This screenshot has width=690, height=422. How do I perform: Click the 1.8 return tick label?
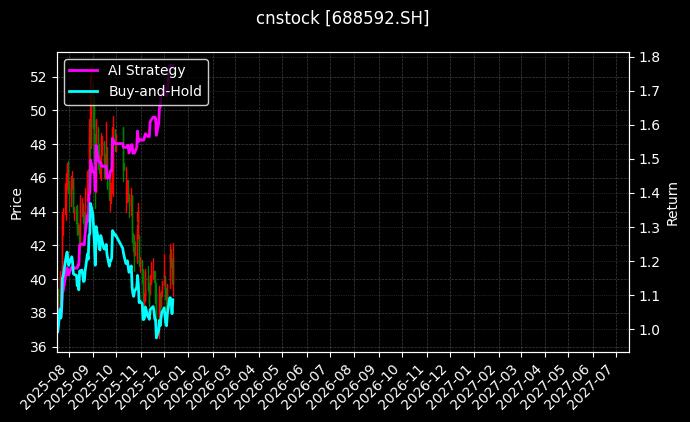tap(647, 58)
